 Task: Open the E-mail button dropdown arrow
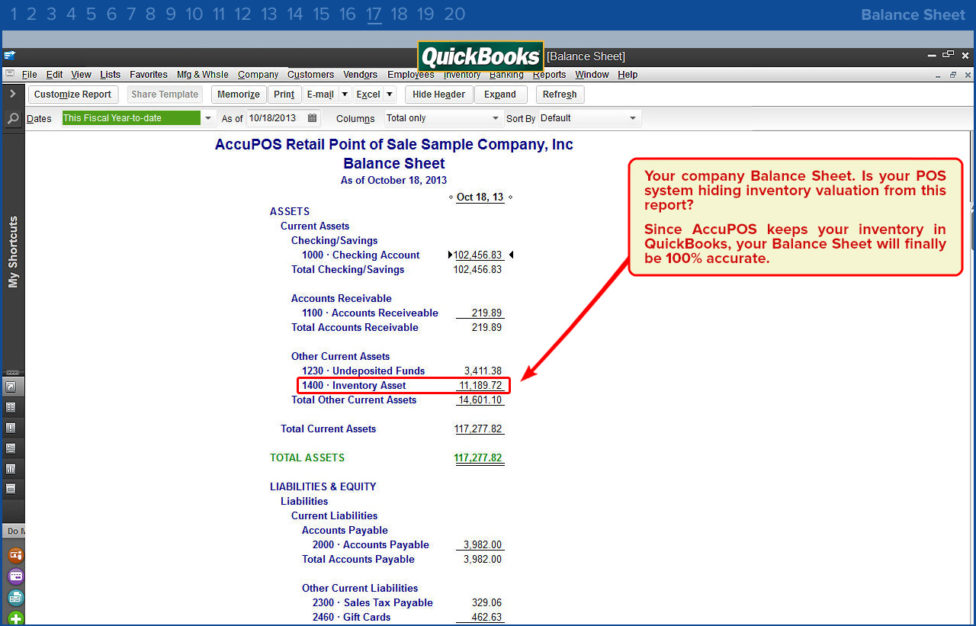point(344,94)
